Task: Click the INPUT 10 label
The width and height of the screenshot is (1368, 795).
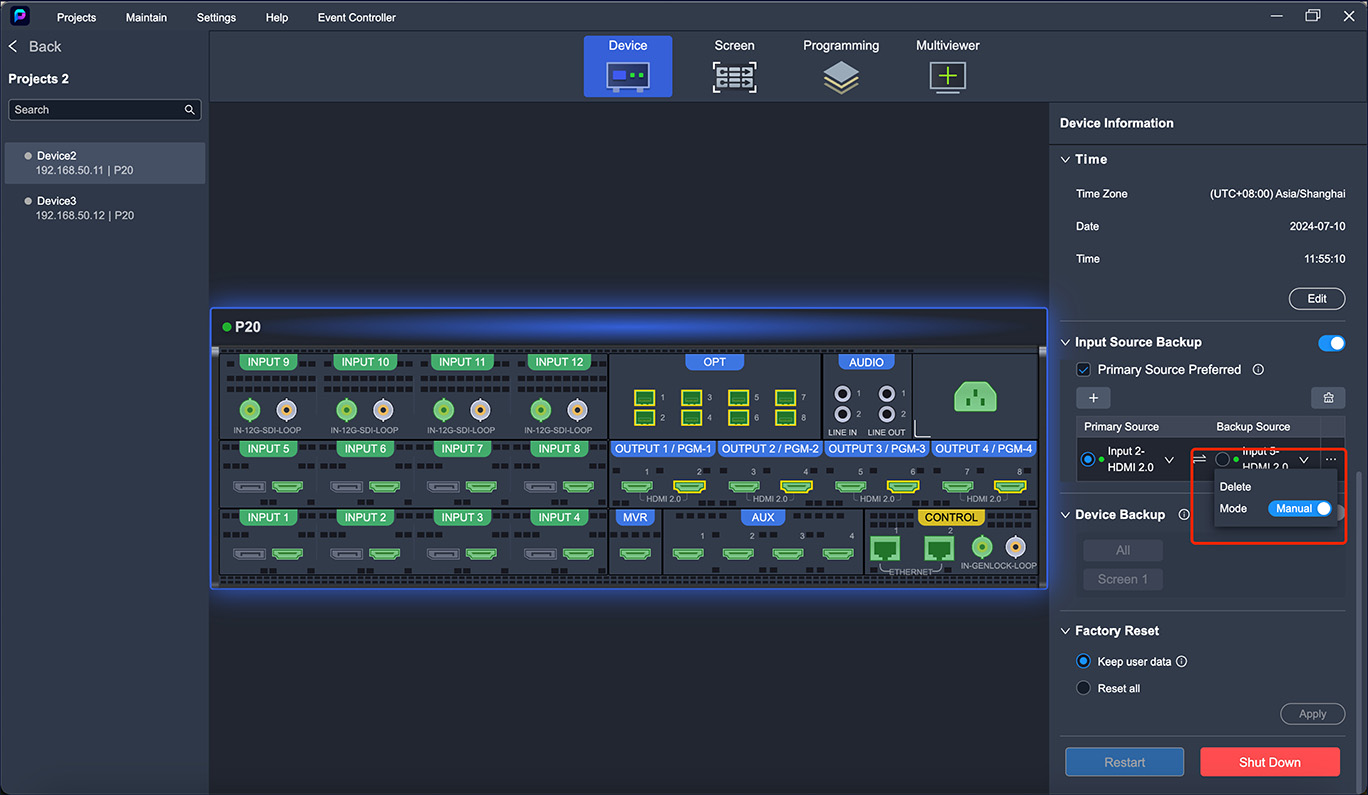Action: (x=365, y=362)
